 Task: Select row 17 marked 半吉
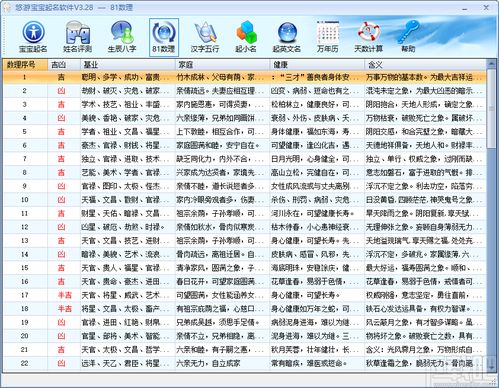tap(245, 295)
